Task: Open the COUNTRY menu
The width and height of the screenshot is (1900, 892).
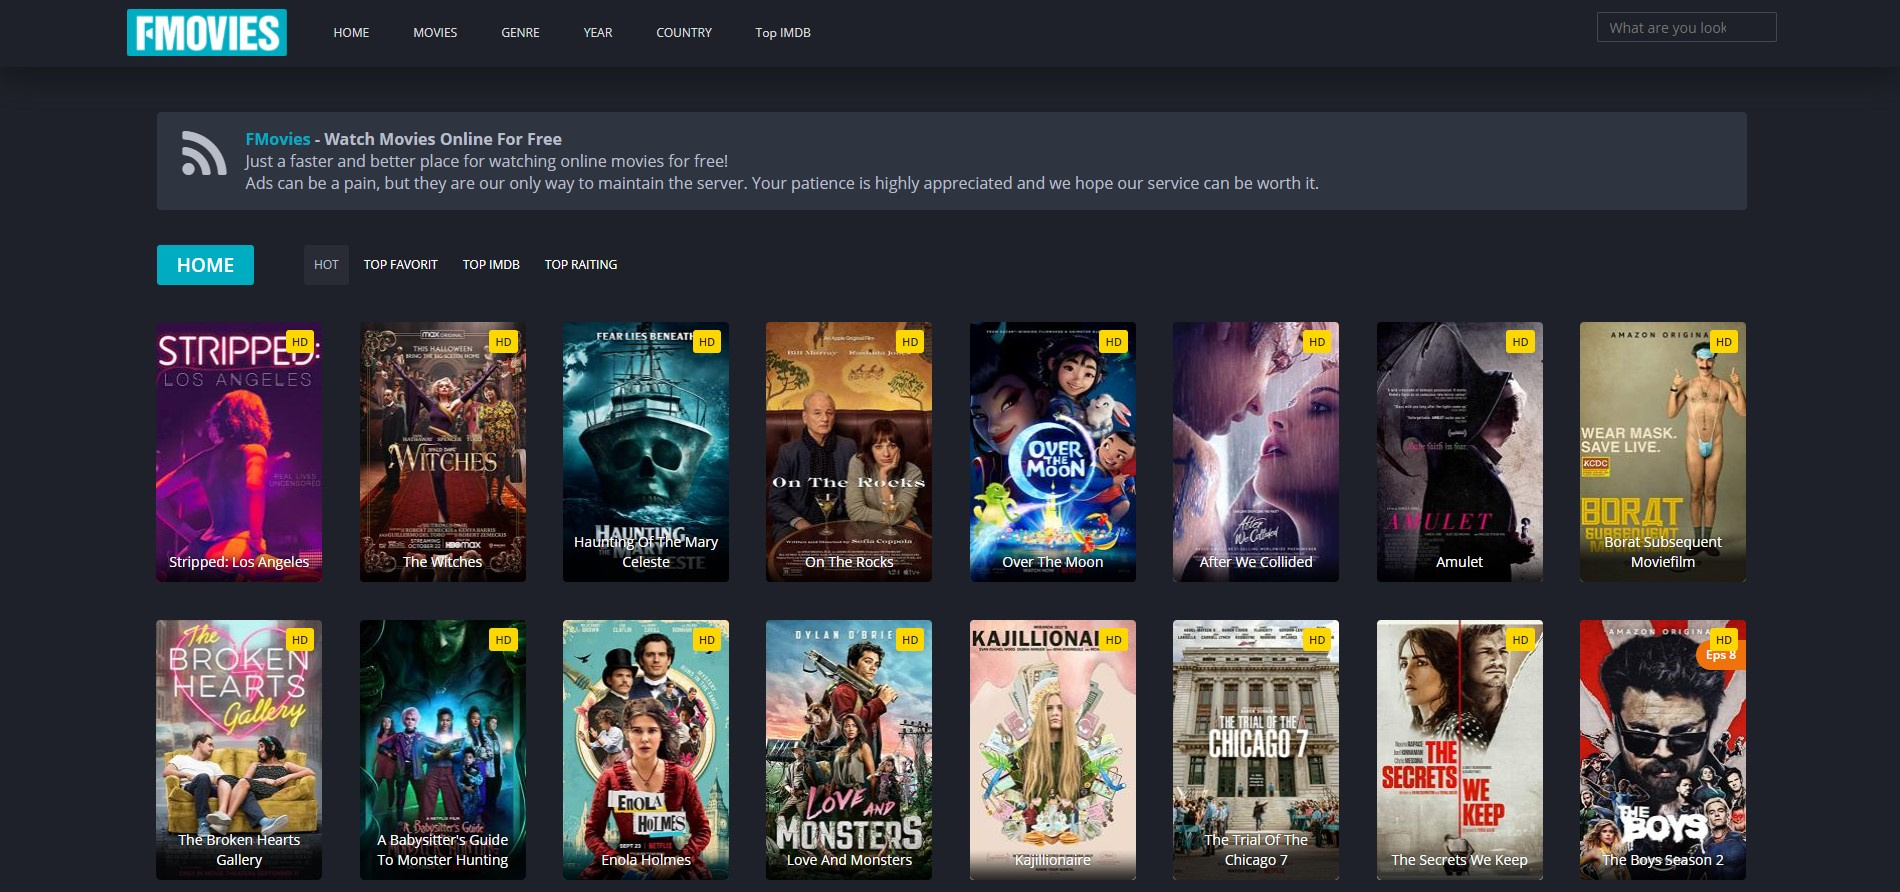Action: click(684, 33)
